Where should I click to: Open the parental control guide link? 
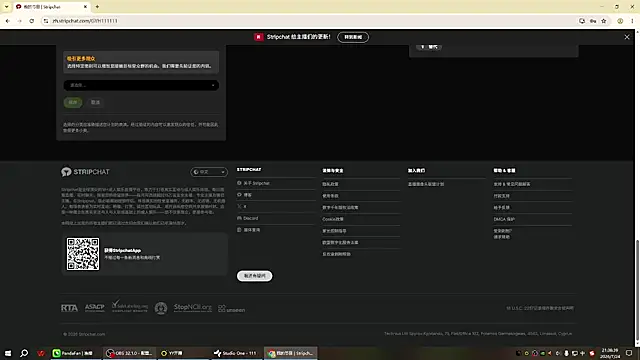(x=334, y=231)
